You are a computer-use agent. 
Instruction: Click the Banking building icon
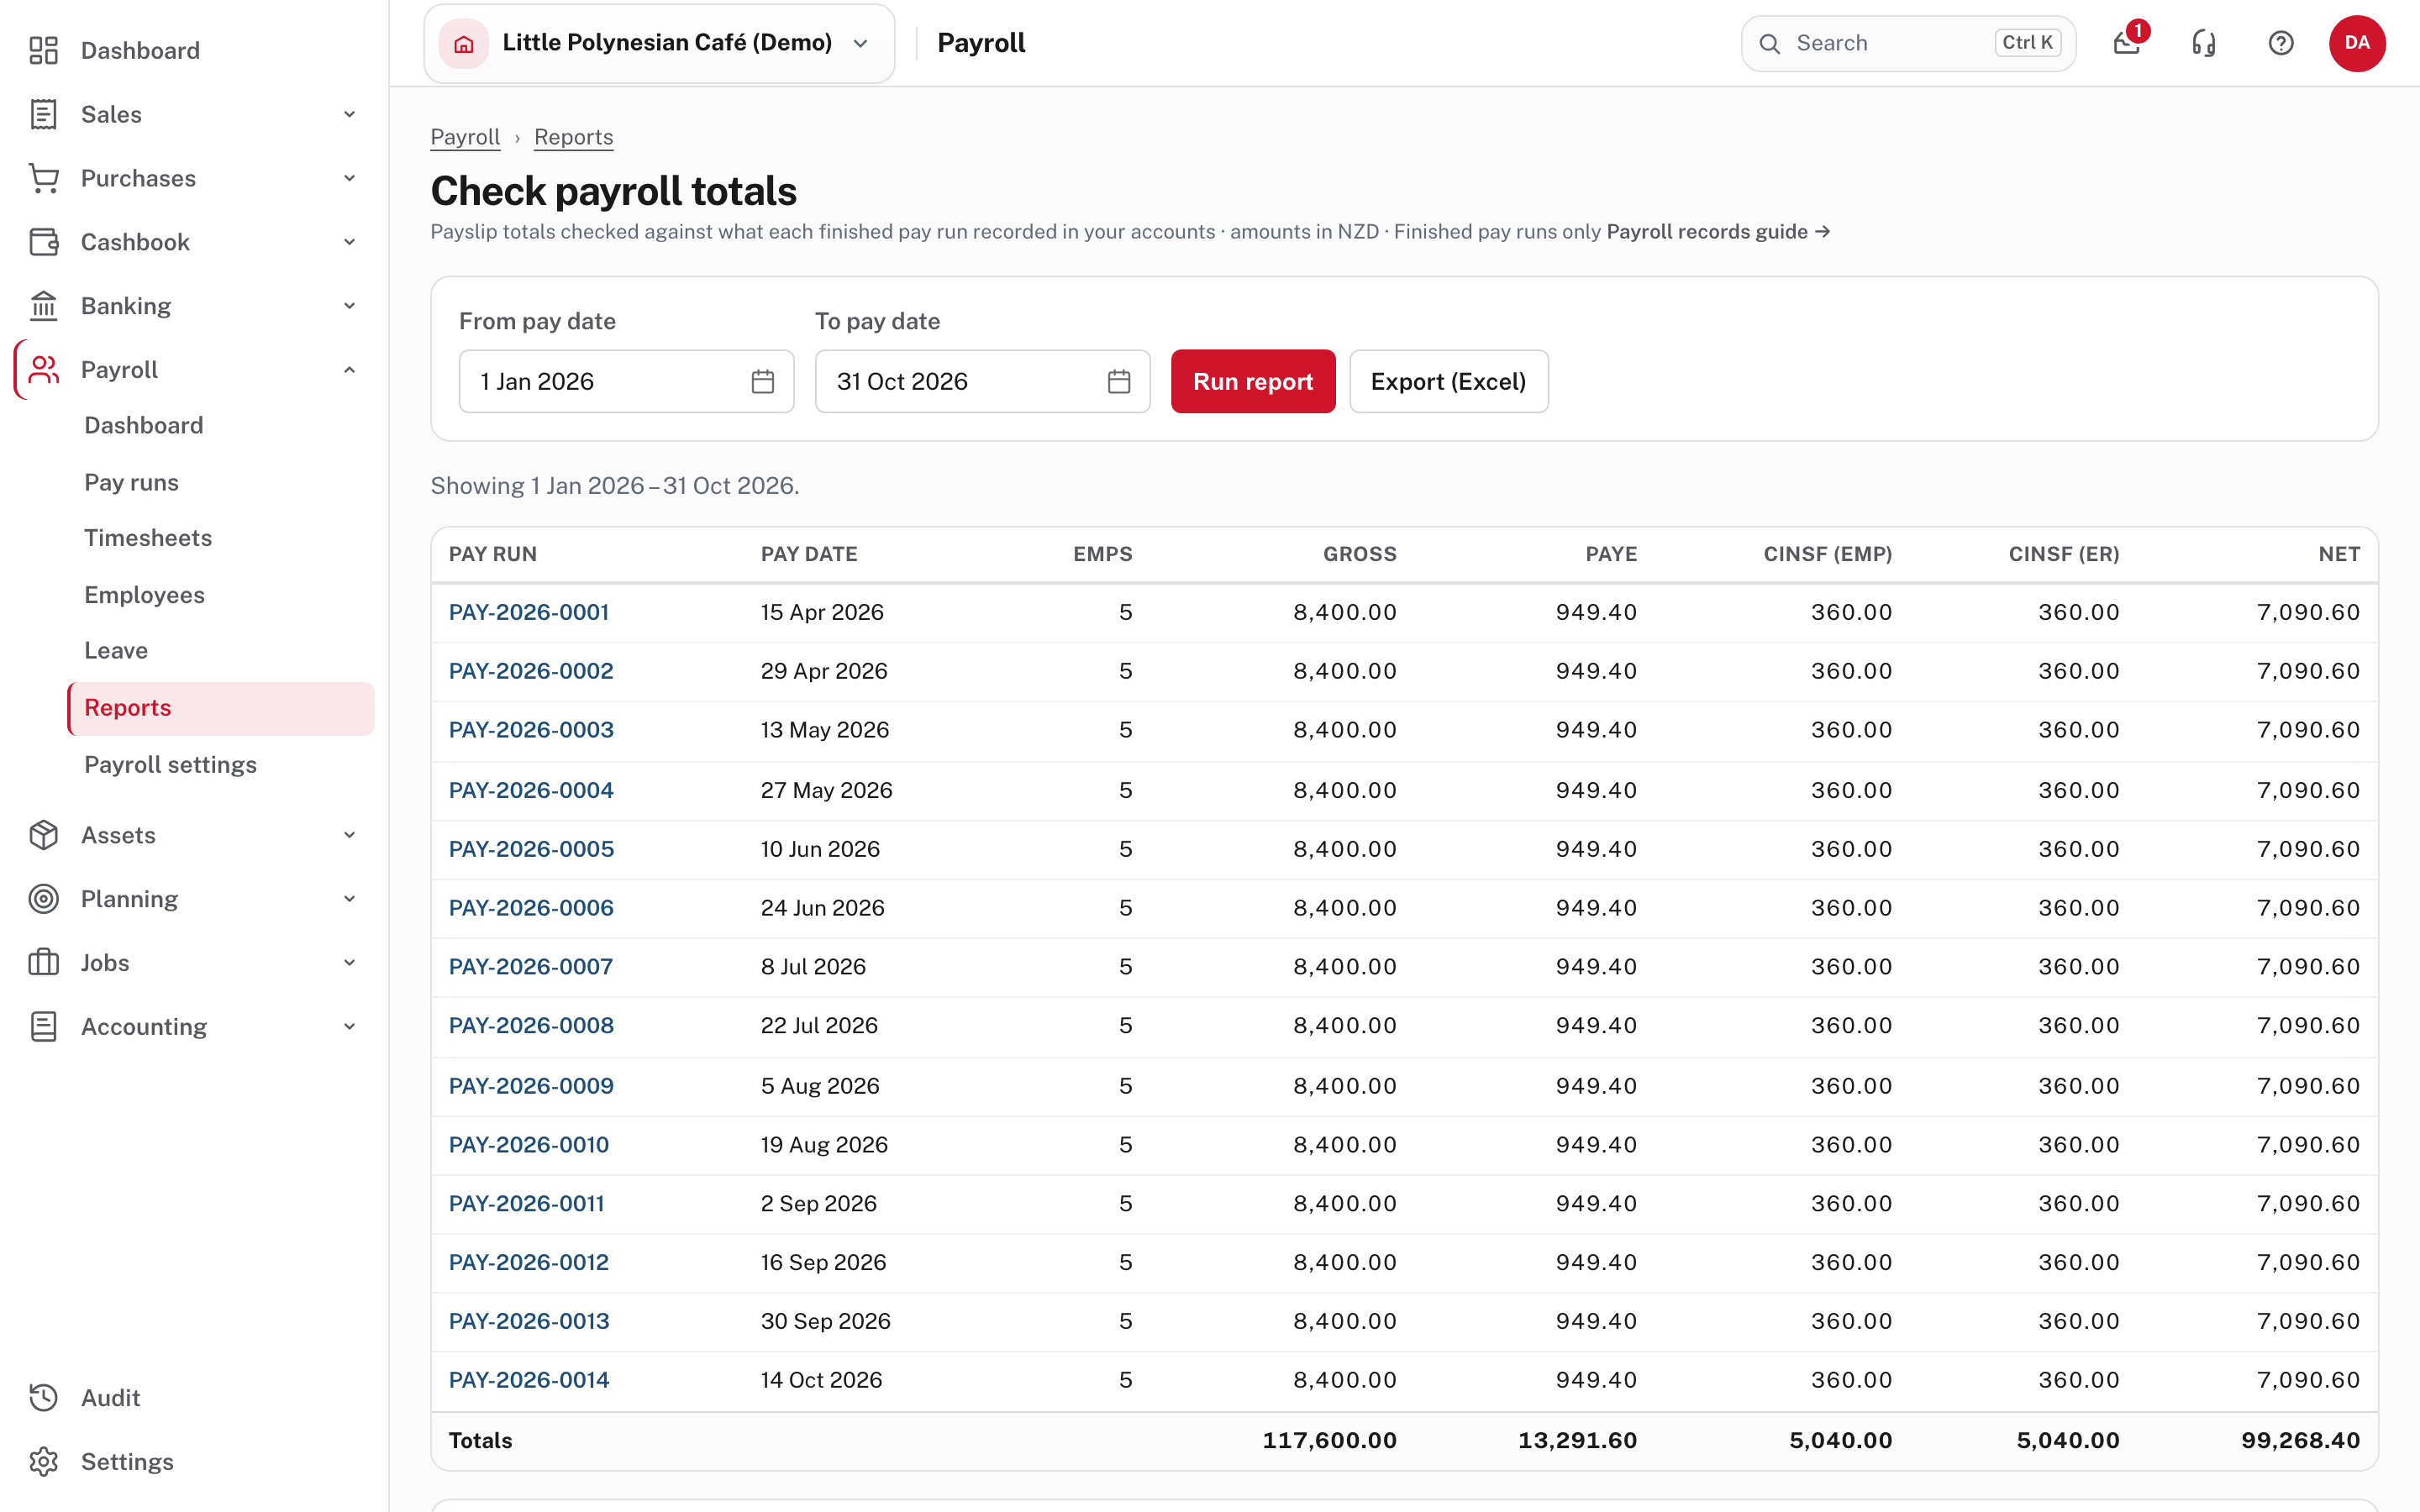point(44,306)
